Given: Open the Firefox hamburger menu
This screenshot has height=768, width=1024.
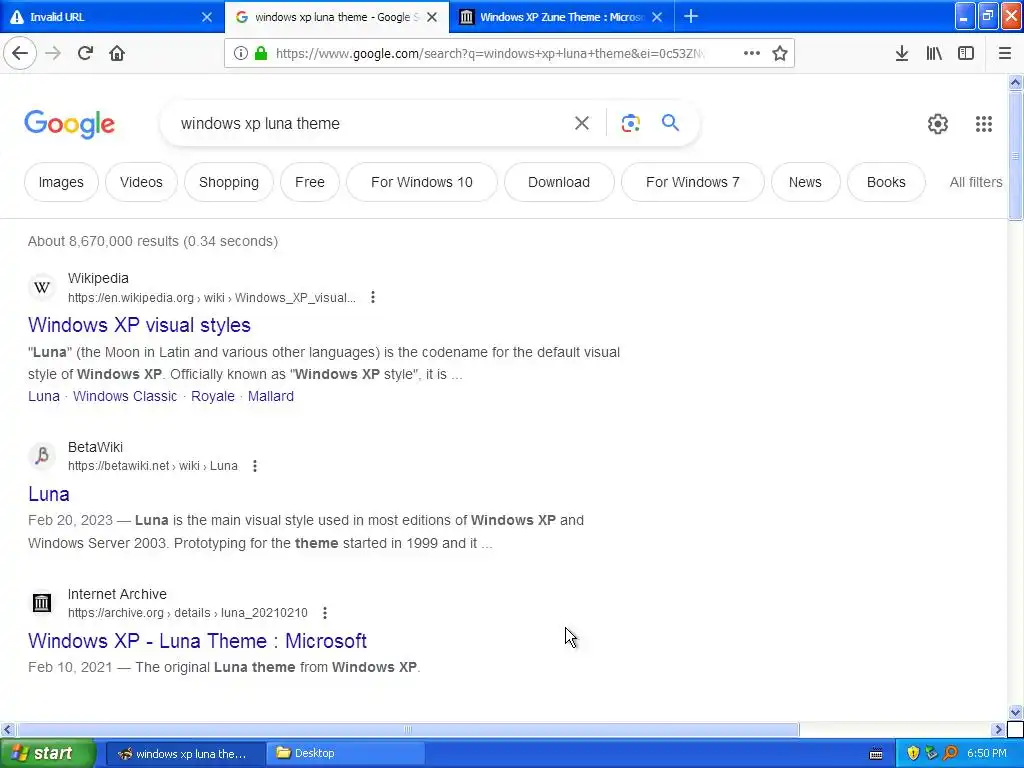Looking at the screenshot, I should (1004, 53).
